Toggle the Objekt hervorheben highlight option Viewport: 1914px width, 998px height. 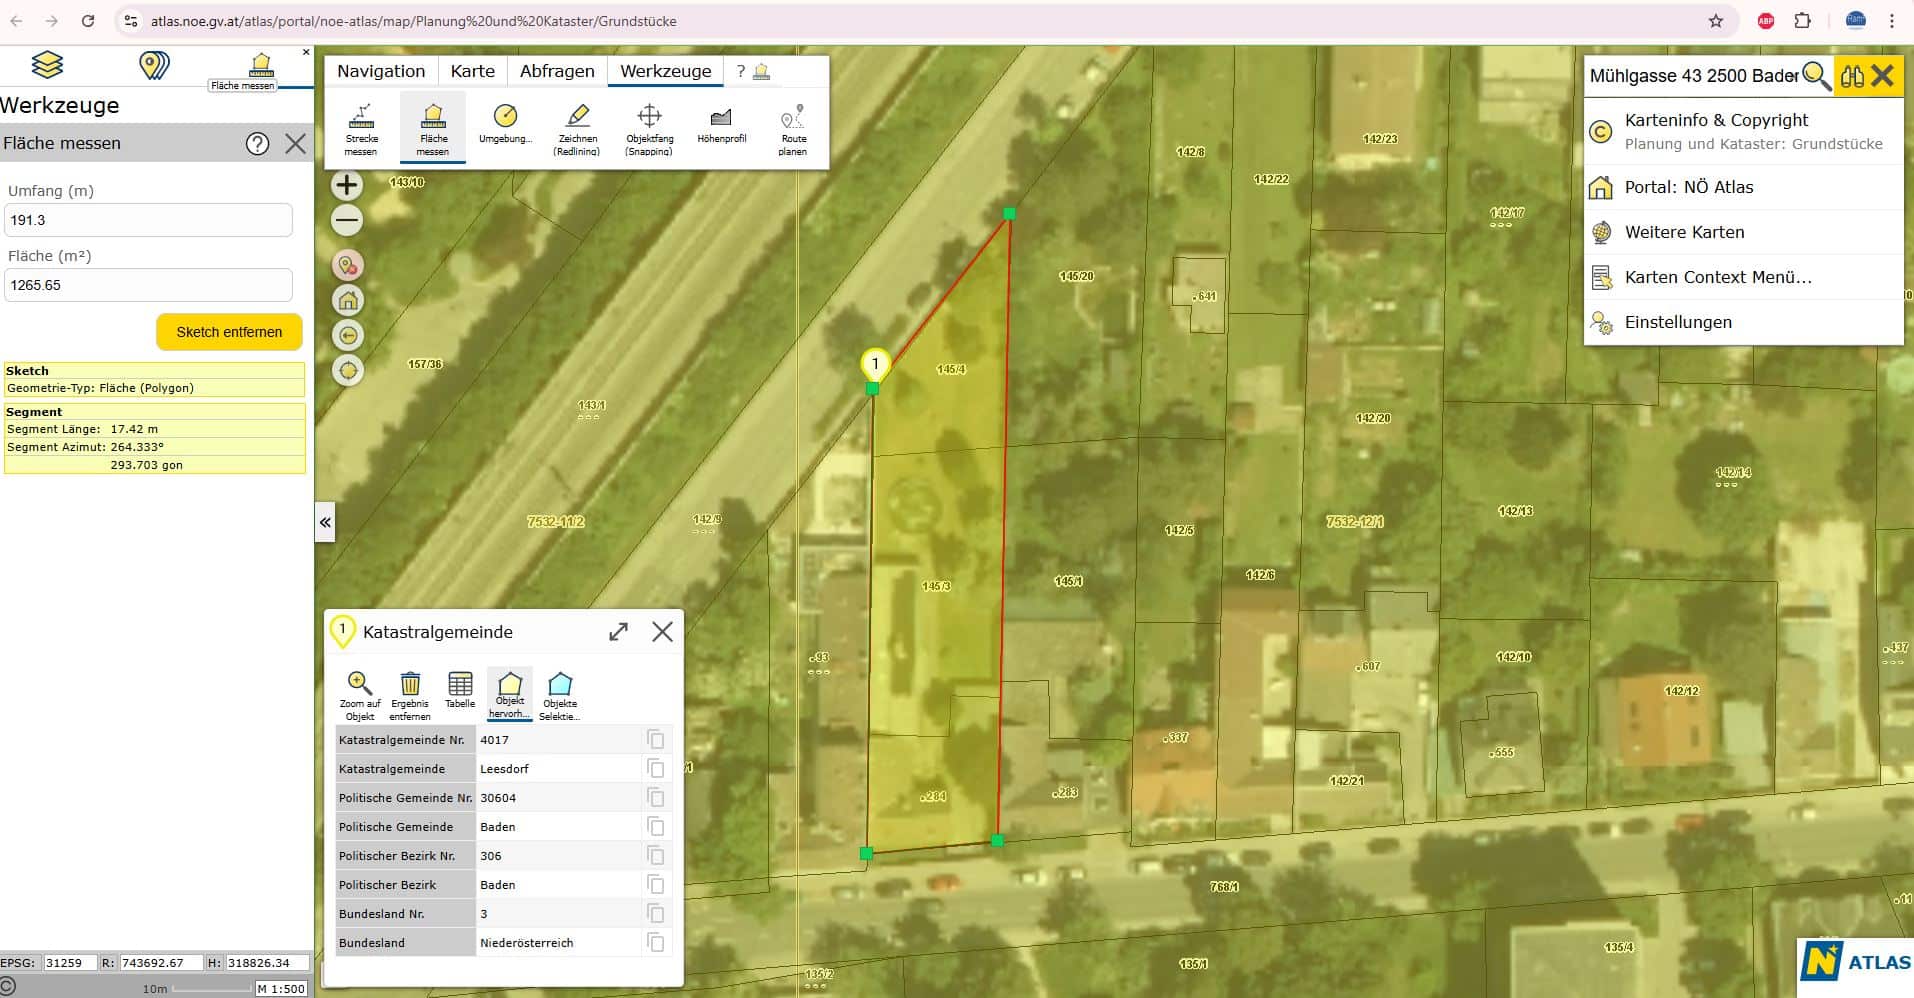coord(510,694)
